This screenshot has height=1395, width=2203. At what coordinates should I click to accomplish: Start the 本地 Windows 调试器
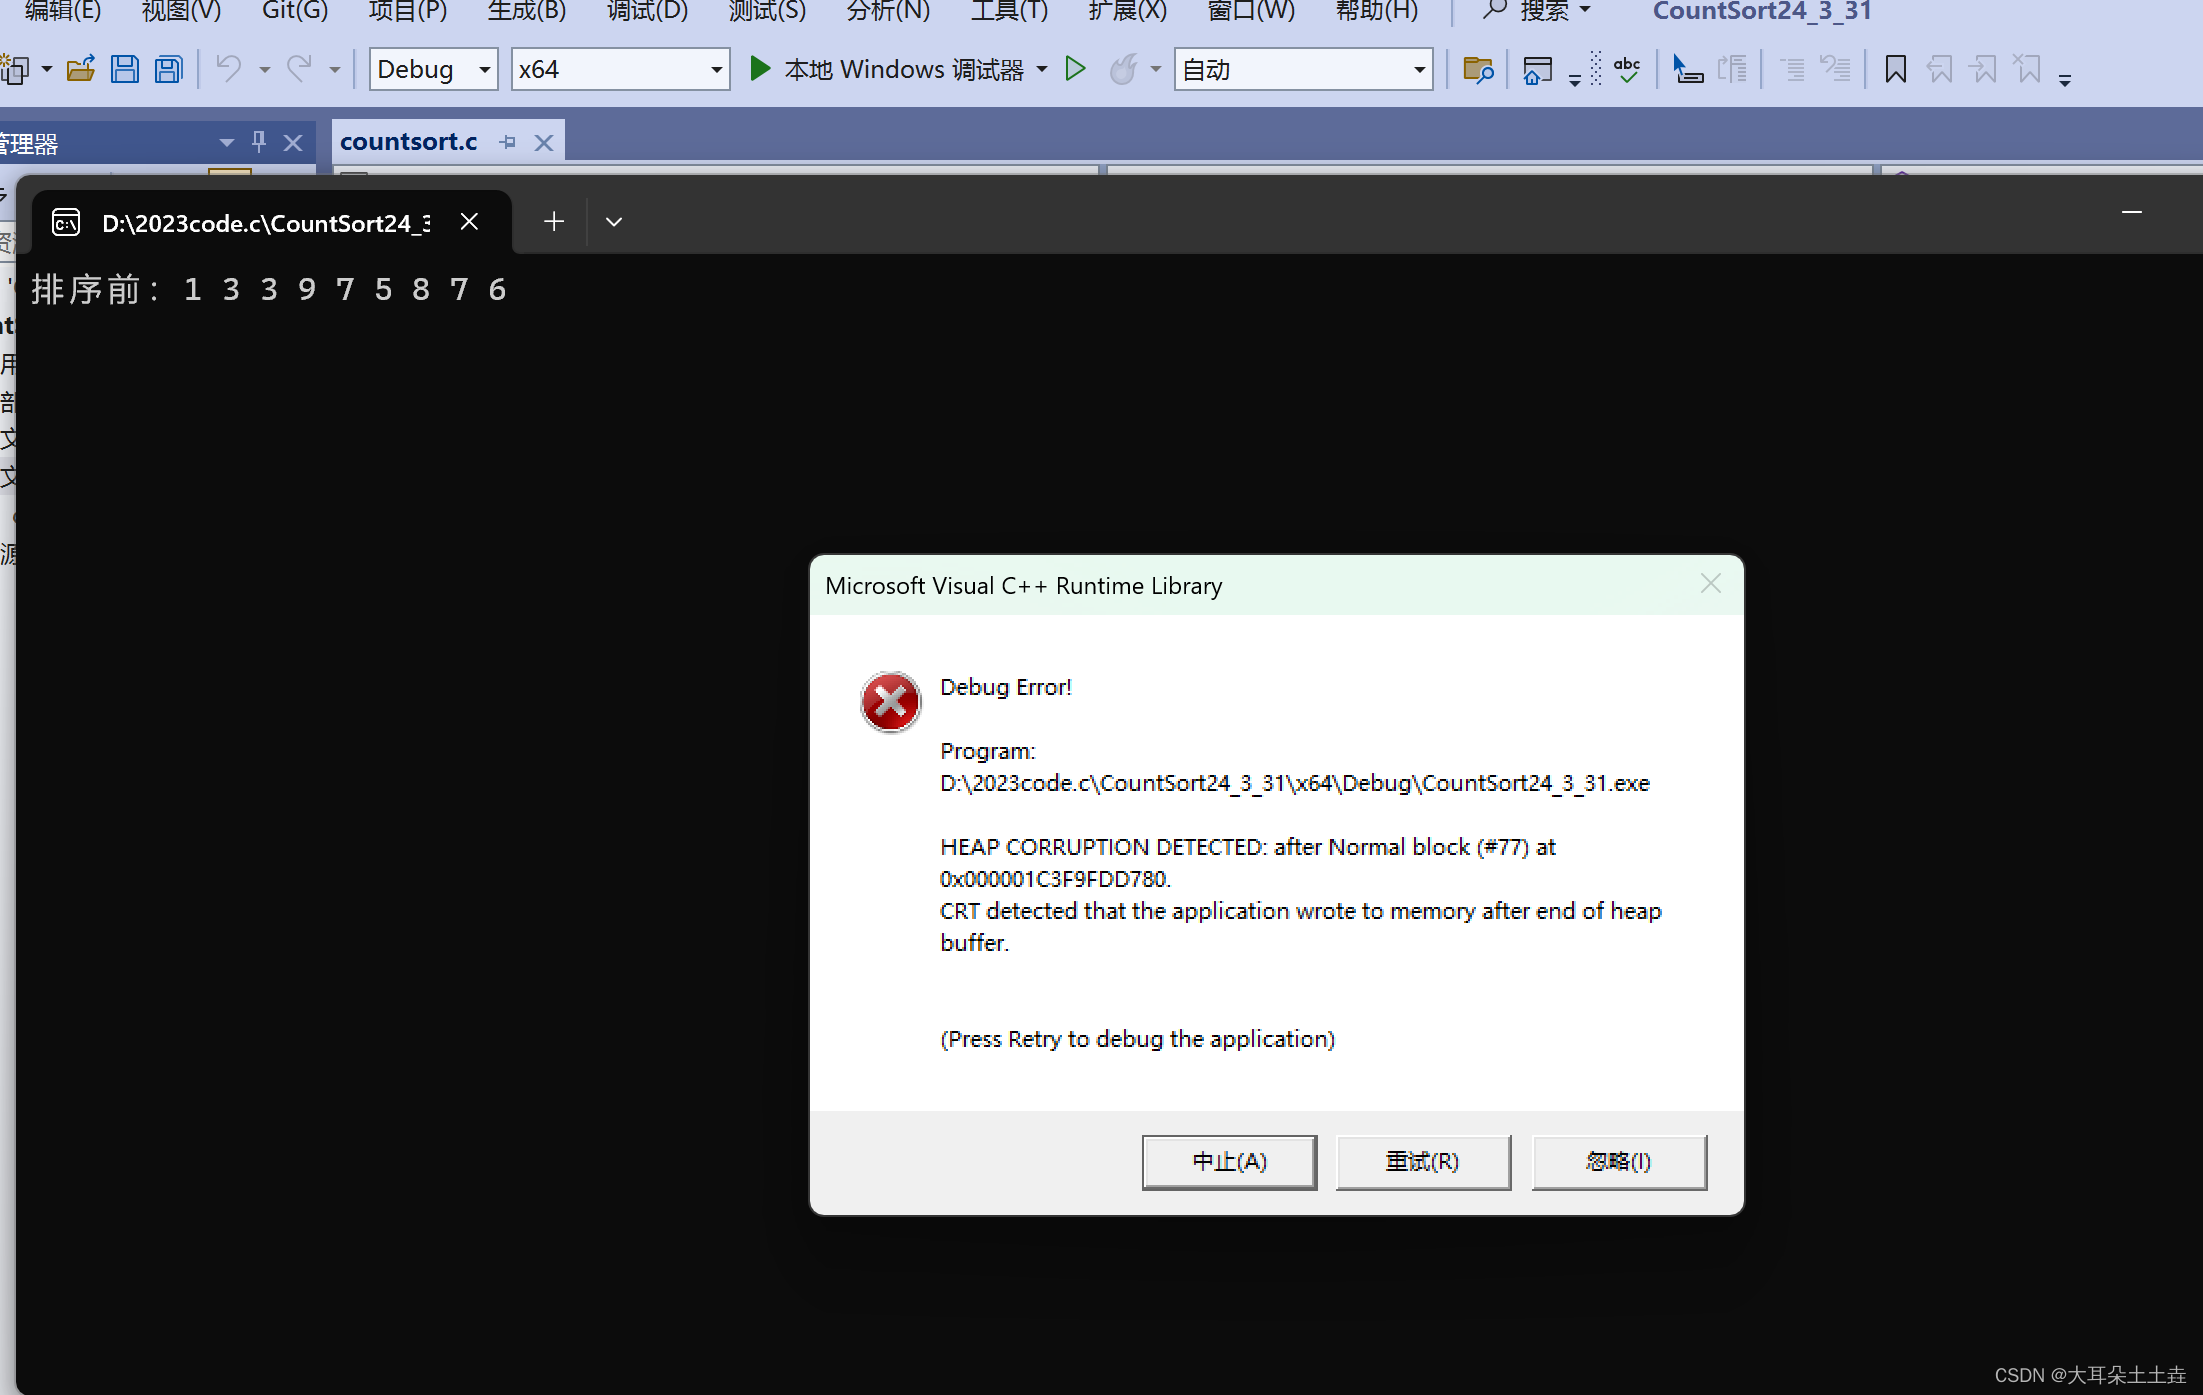pyautogui.click(x=886, y=69)
